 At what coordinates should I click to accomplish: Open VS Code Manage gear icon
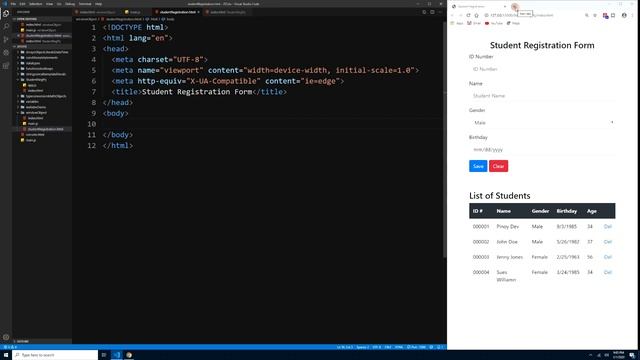click(x=6, y=337)
